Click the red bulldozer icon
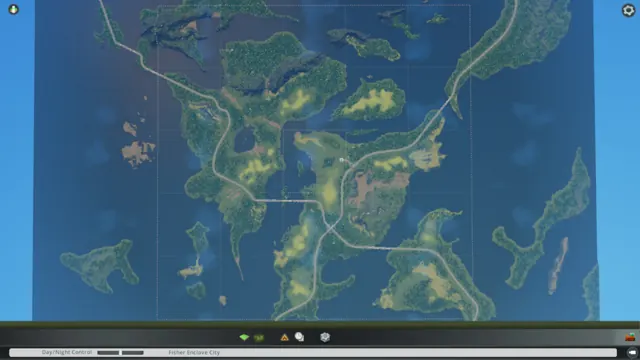The width and height of the screenshot is (640, 360). click(x=630, y=337)
